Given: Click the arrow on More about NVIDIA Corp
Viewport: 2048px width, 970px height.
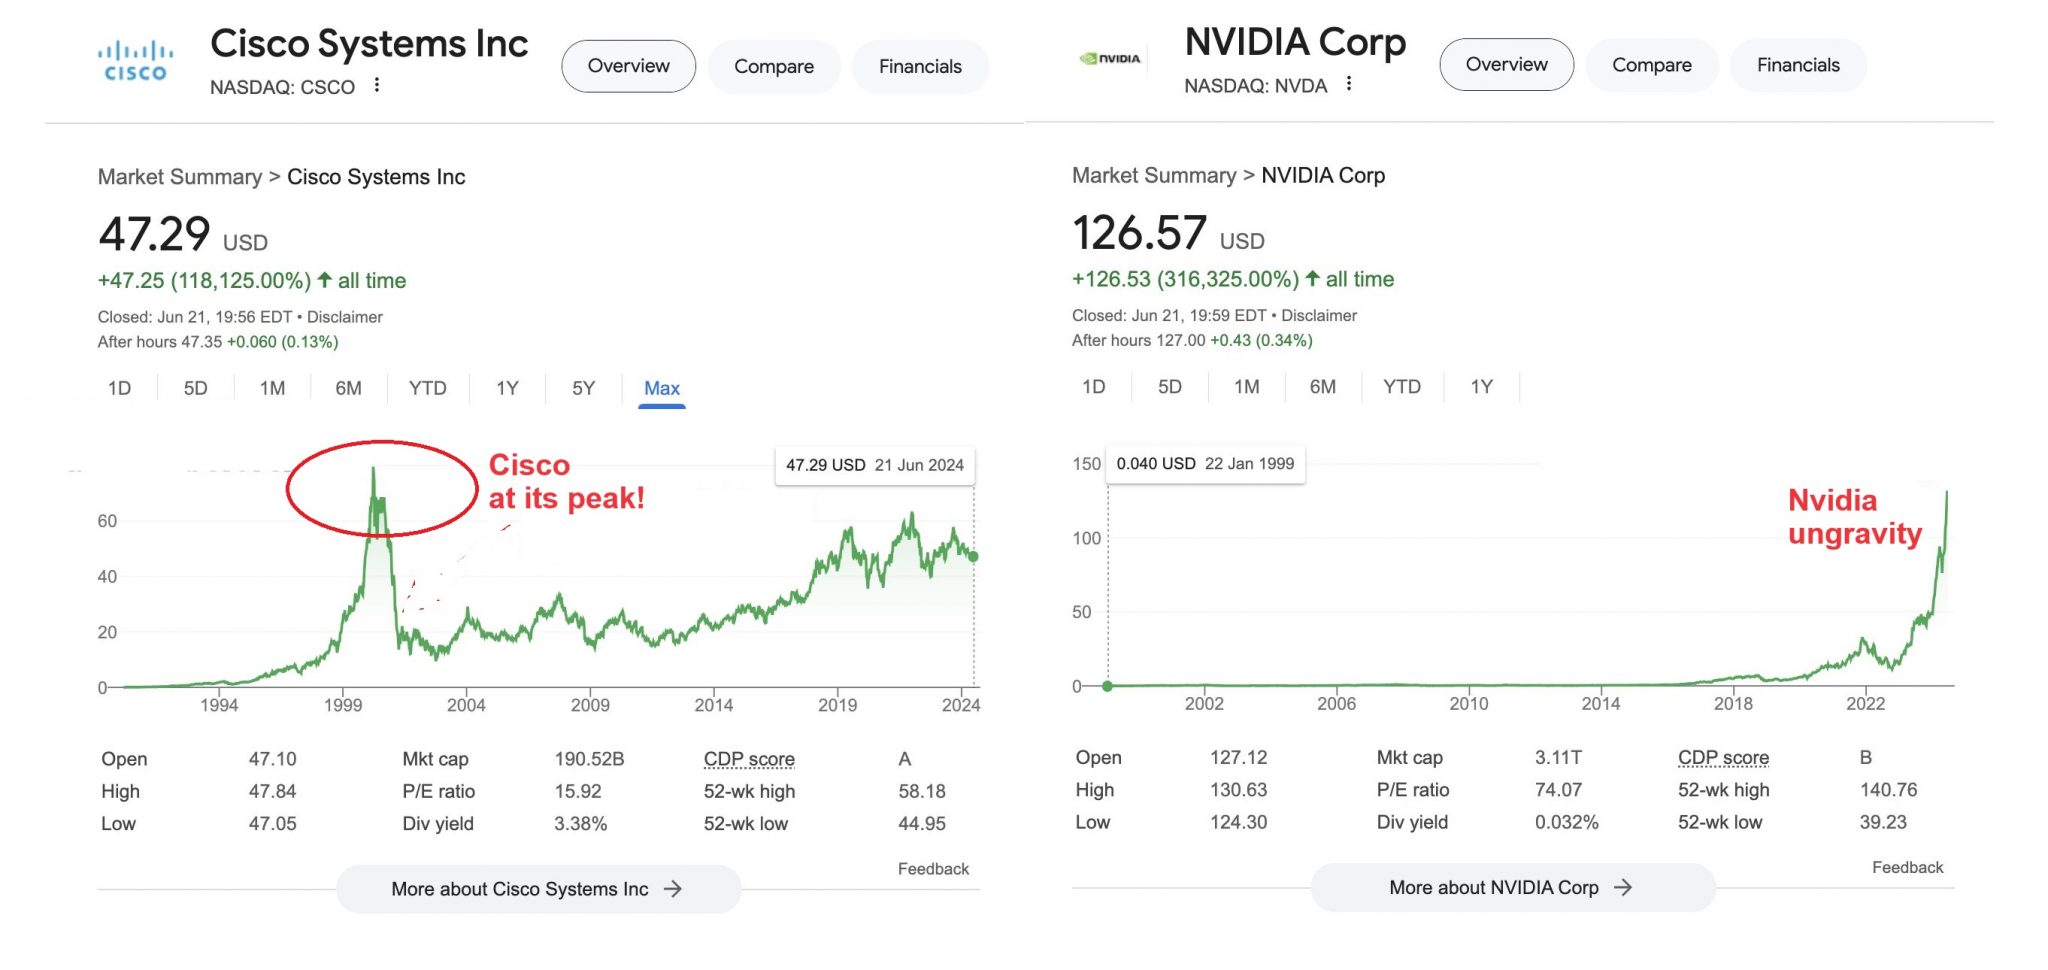Looking at the screenshot, I should click(1625, 887).
